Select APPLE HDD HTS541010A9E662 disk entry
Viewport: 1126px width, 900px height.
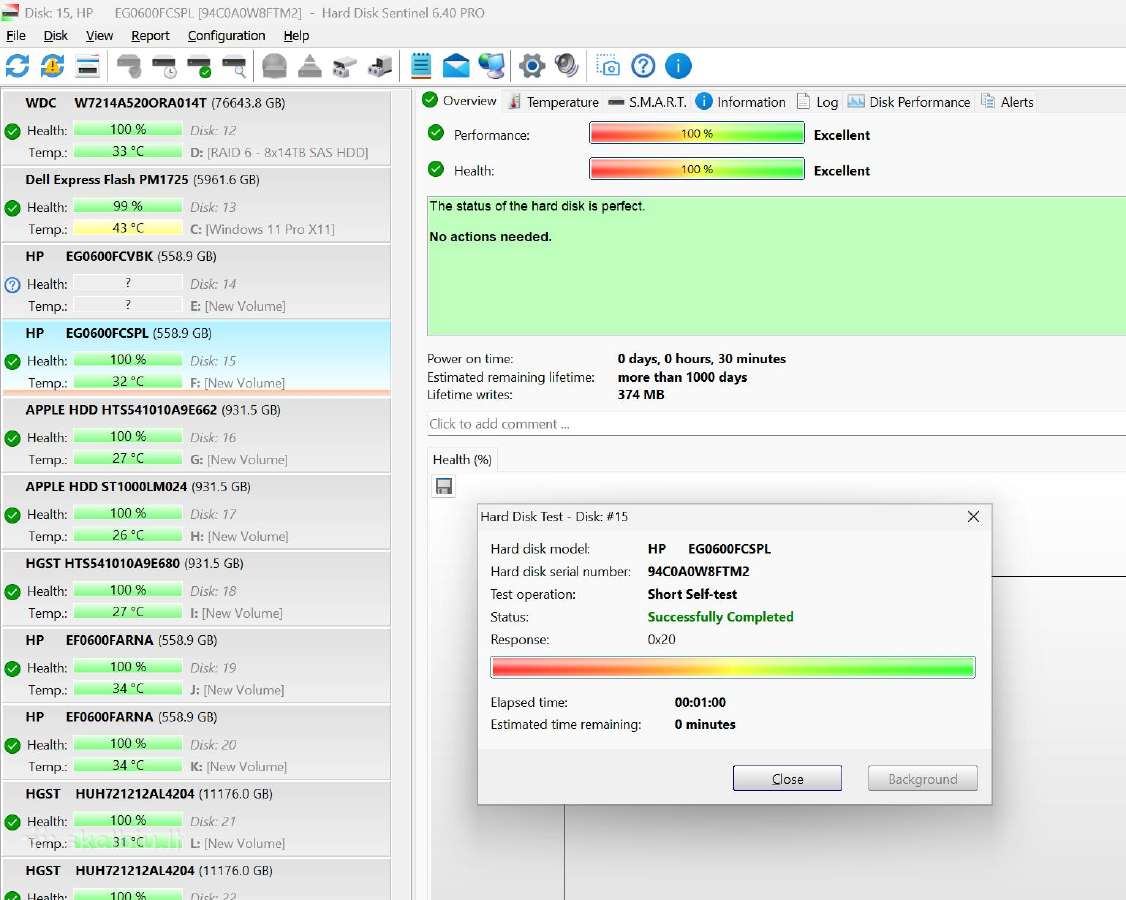tap(196, 435)
